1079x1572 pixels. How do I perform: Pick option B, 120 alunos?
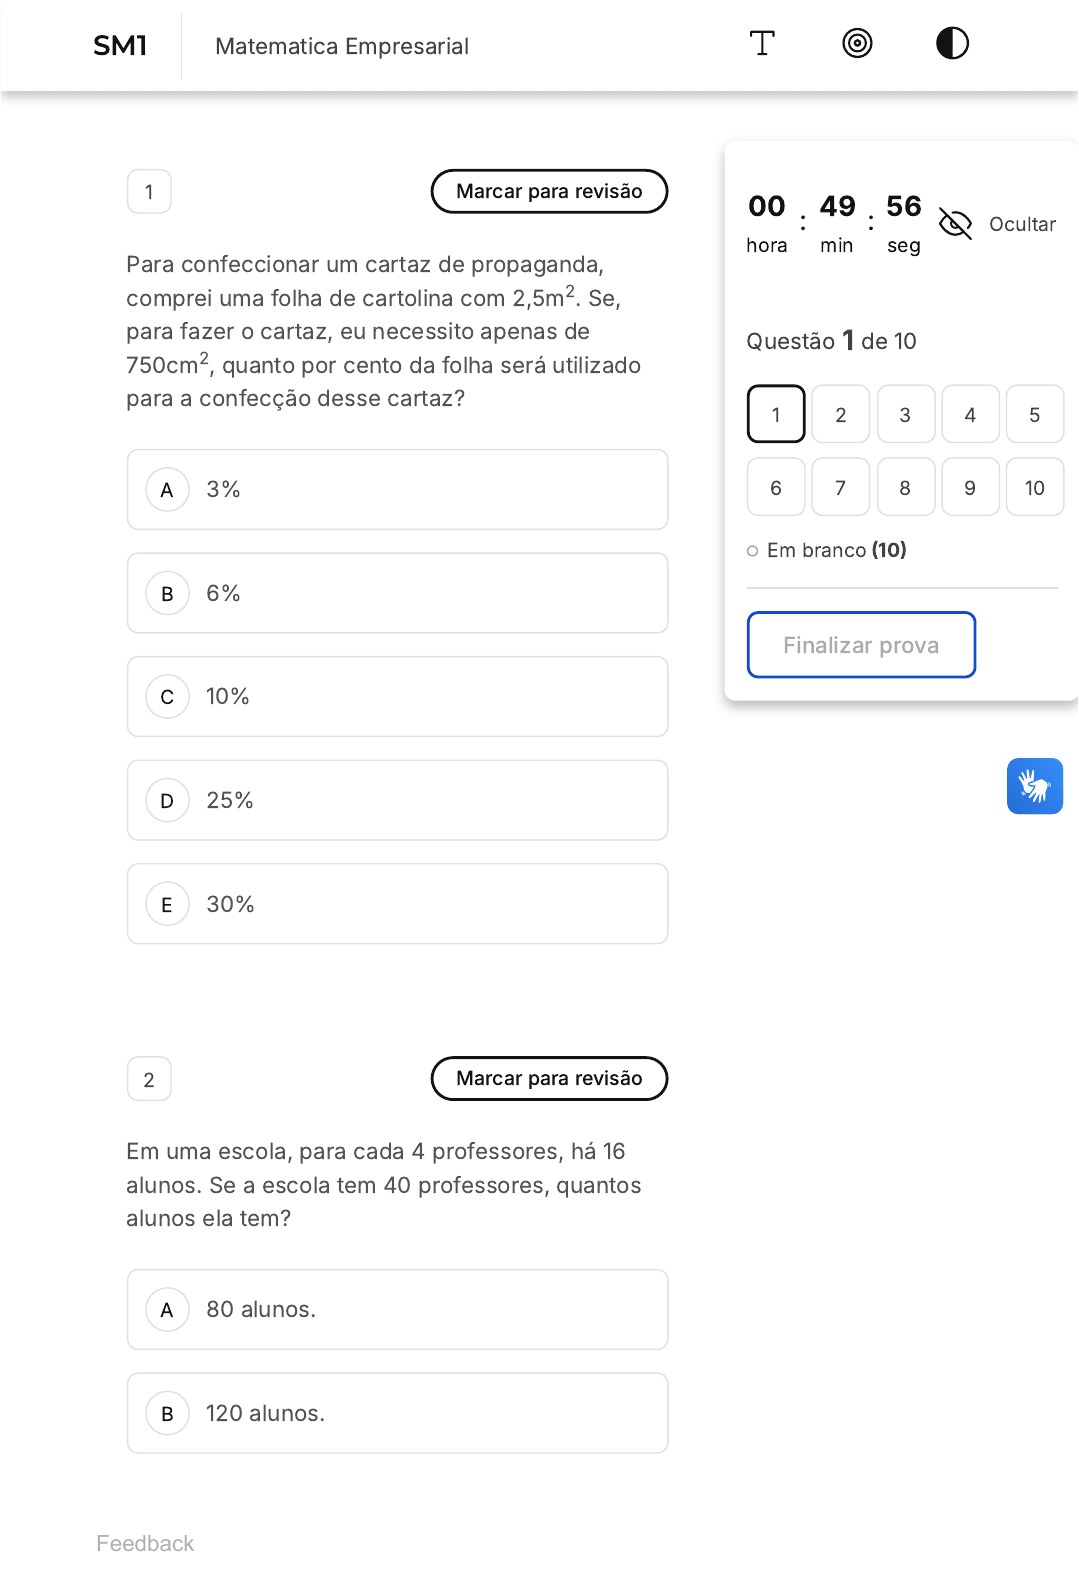[397, 1414]
